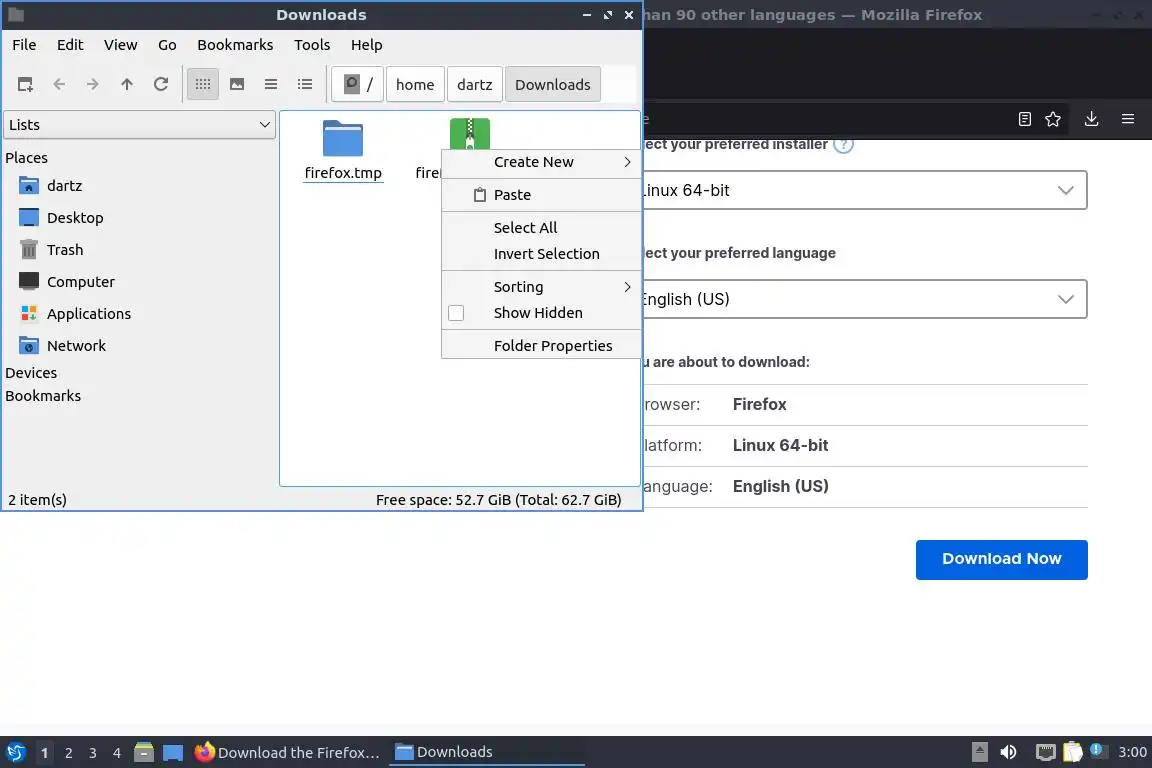Open the Bookmarks menu
The height and width of the screenshot is (768, 1152).
point(235,45)
